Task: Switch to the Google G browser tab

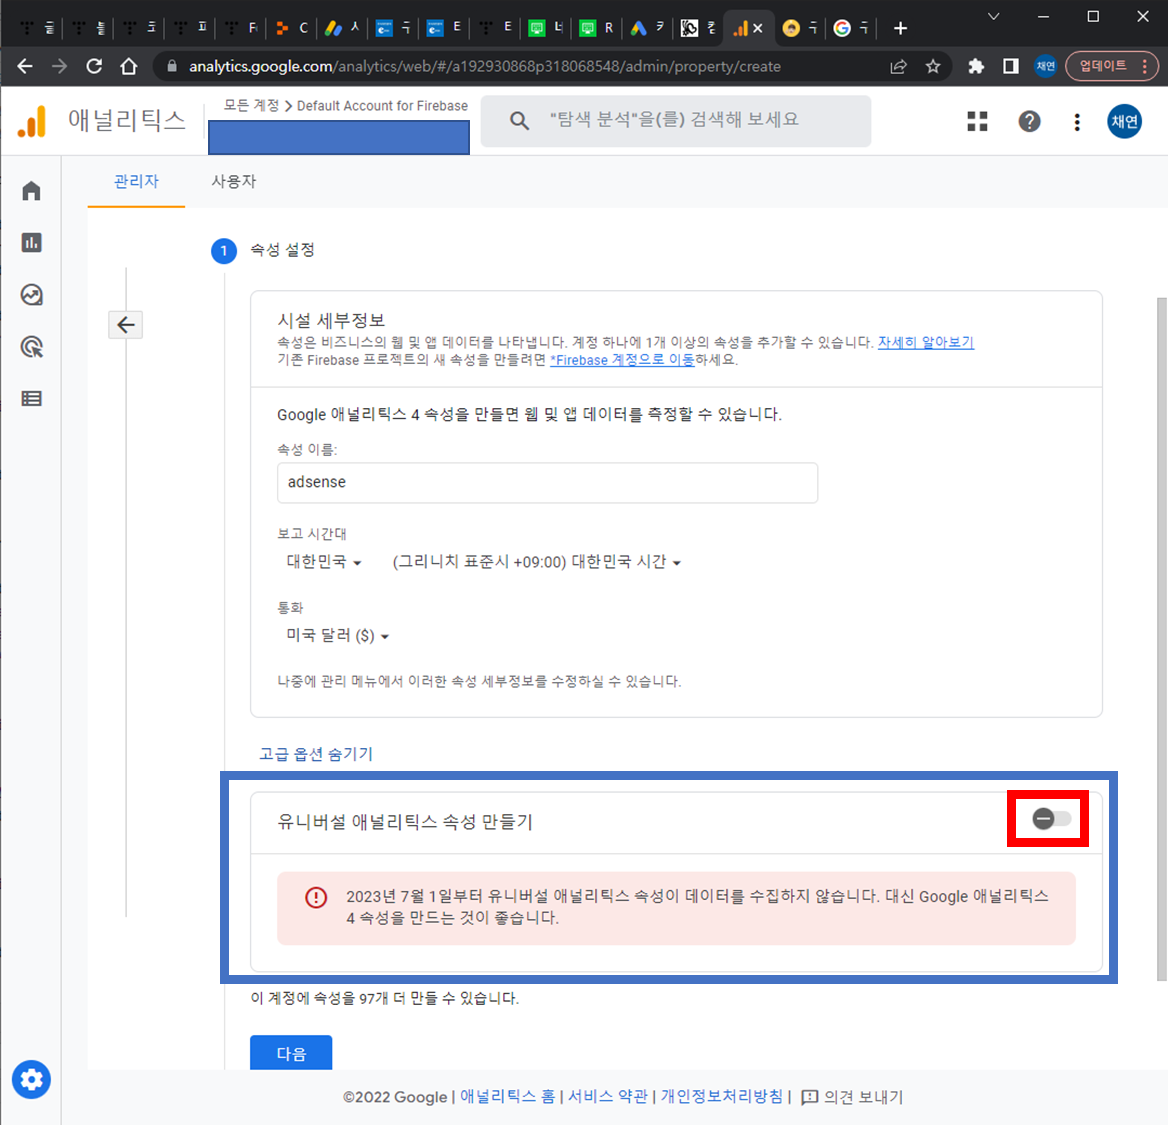Action: click(x=851, y=28)
